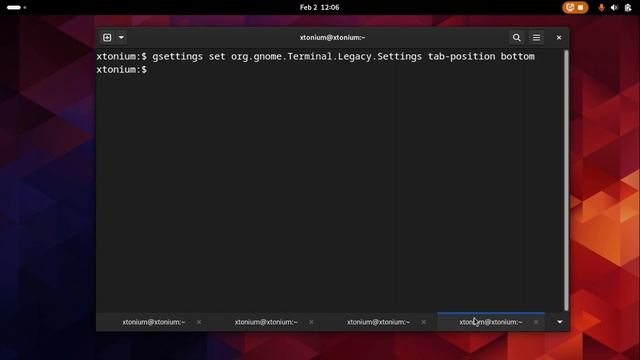Open the system power status icon
640x360 pixels.
(x=628, y=7)
